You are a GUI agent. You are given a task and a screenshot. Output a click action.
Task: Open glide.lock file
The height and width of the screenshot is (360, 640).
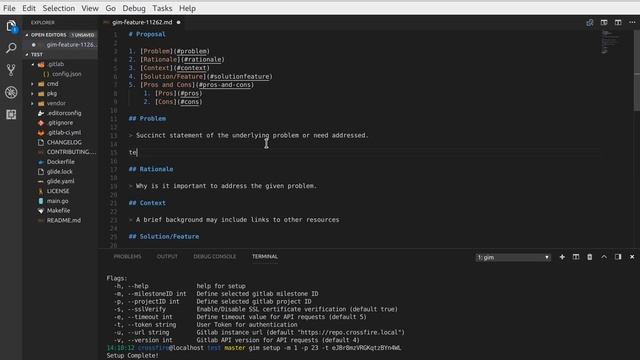coord(60,171)
